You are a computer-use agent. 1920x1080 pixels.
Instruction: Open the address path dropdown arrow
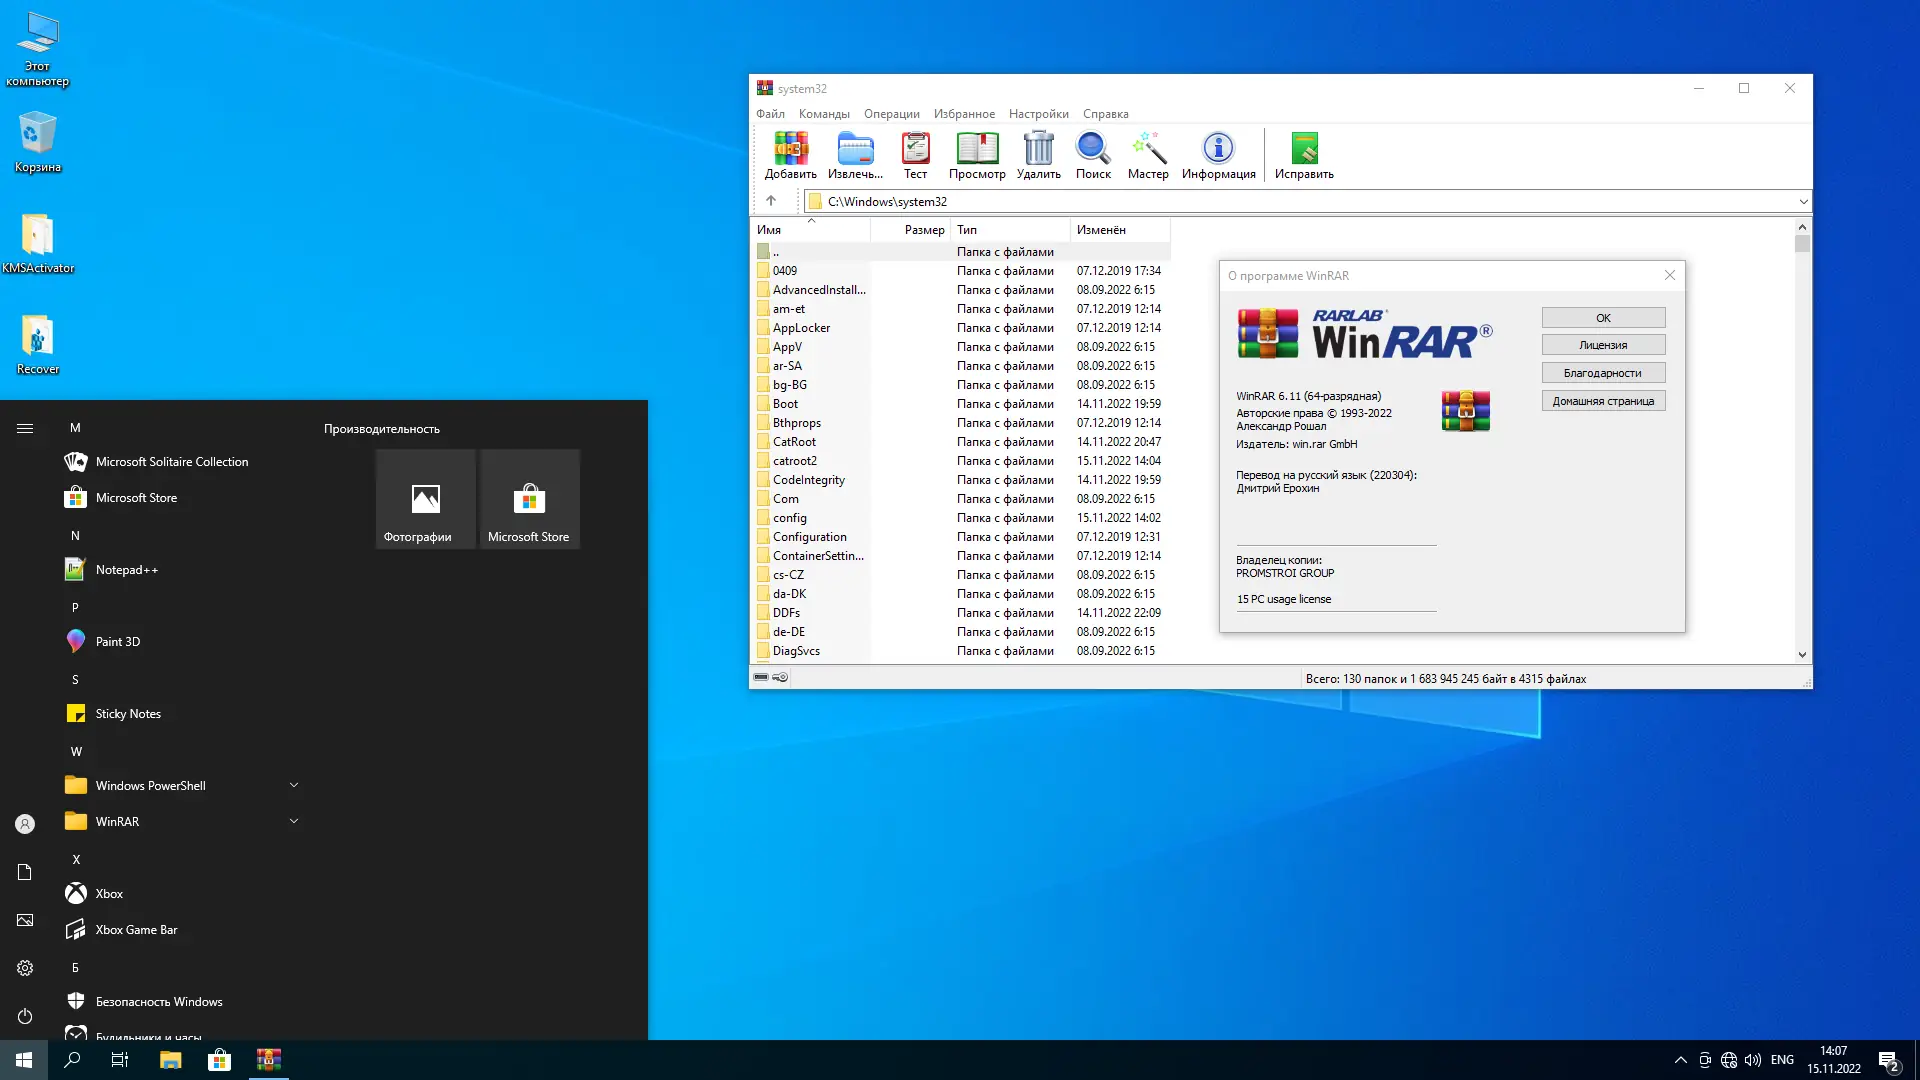coord(1803,202)
